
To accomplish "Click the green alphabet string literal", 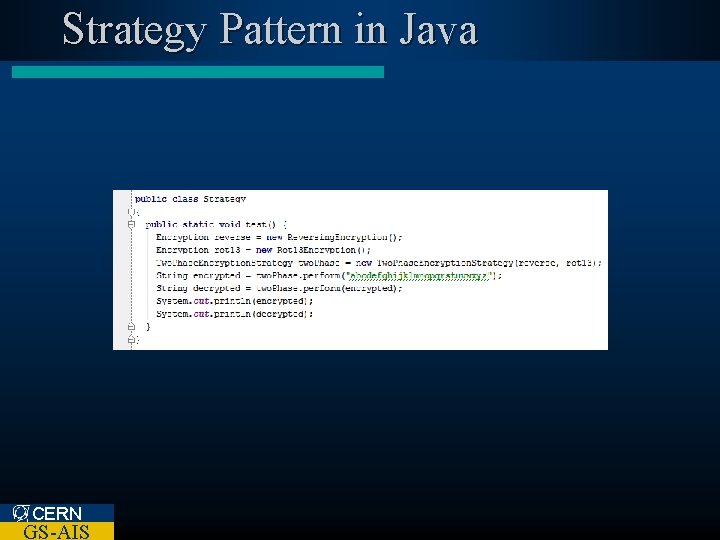I will coord(420,276).
